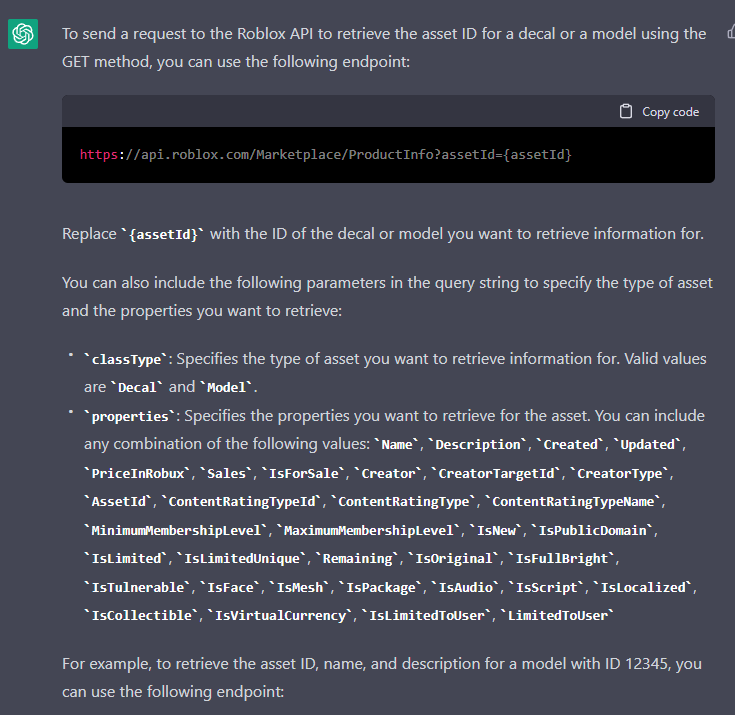The width and height of the screenshot is (735, 715).
Task: Click the 'IsLocalized' property value
Action: [643, 588]
